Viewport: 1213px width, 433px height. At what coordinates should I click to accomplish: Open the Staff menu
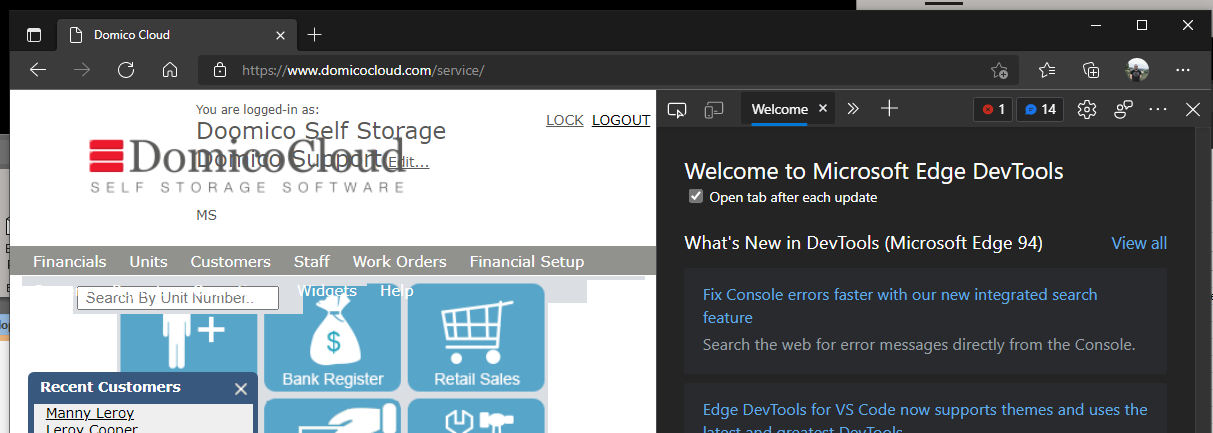(x=311, y=261)
